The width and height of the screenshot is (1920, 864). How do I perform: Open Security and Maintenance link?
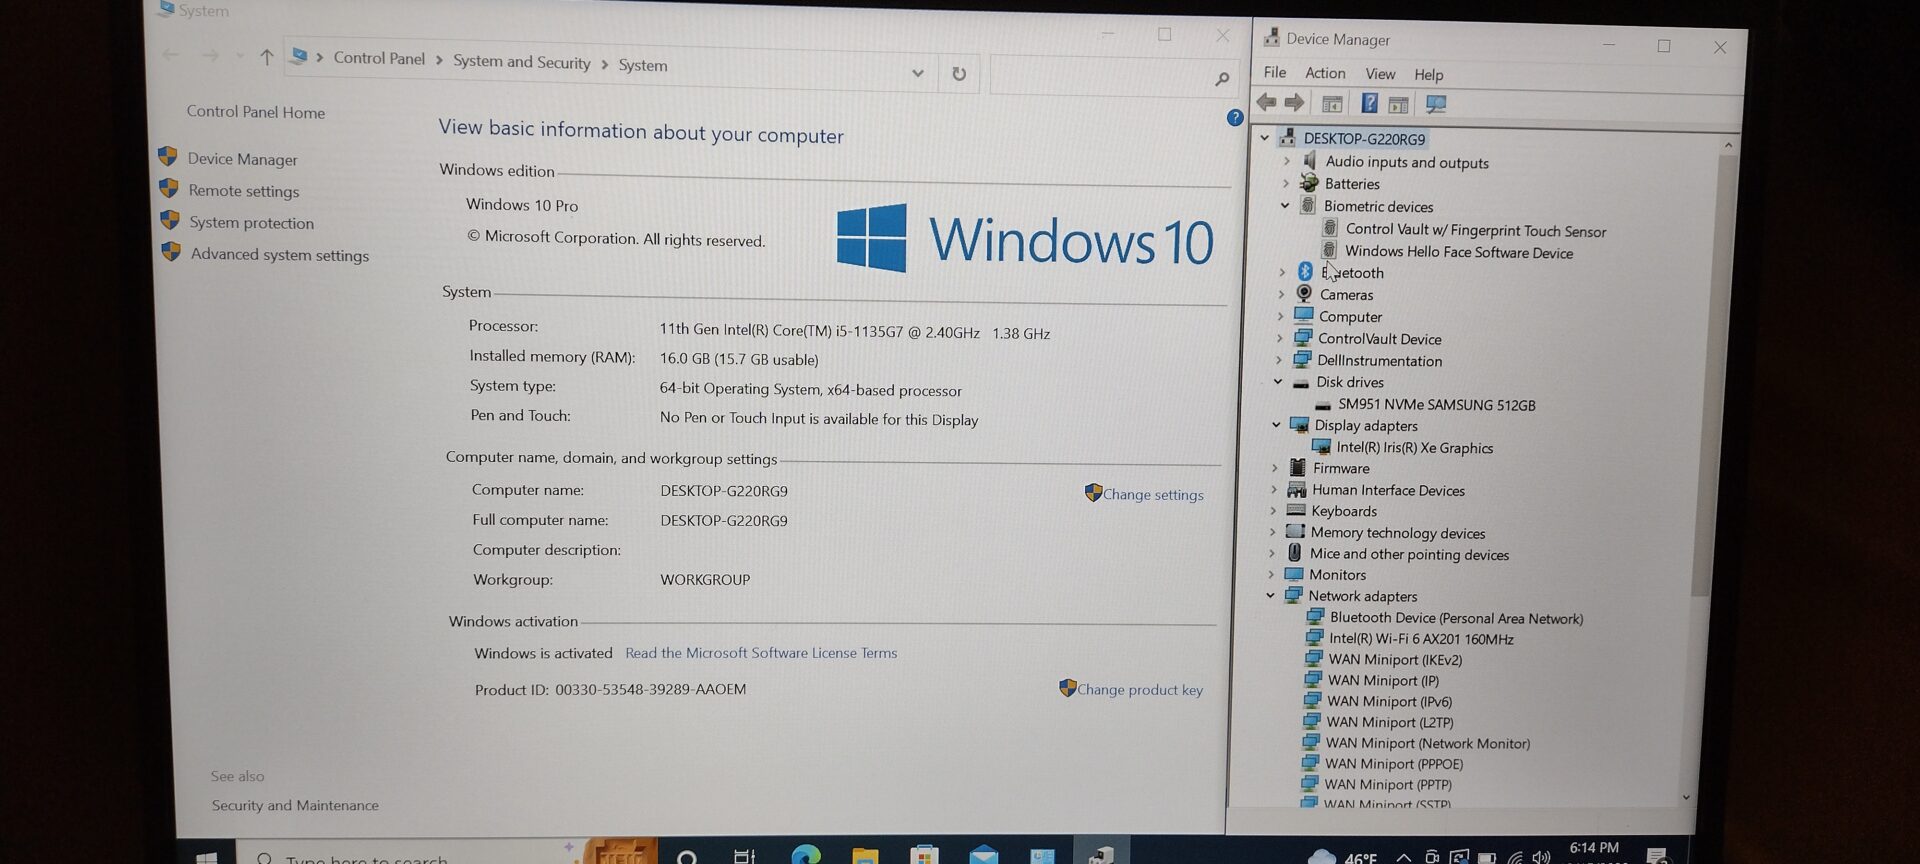(295, 805)
